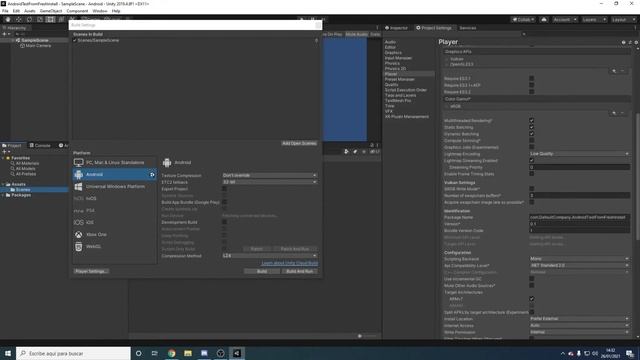This screenshot has width=640, height=360.
Task: Open Task View in the taskbar
Action: pos(155,353)
